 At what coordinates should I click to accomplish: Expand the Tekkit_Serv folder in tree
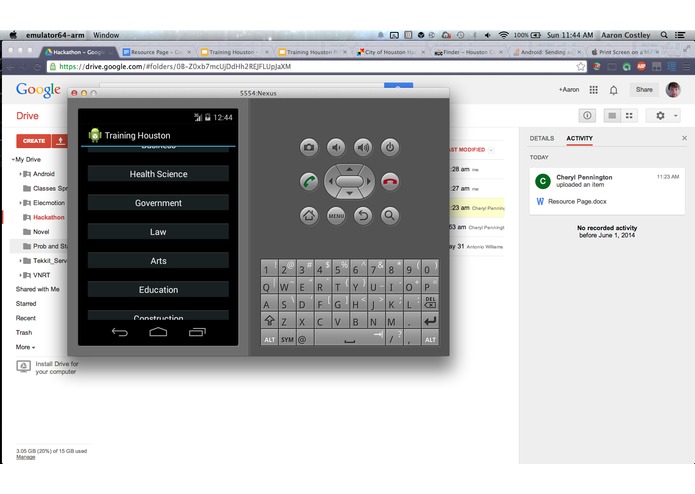(20, 261)
